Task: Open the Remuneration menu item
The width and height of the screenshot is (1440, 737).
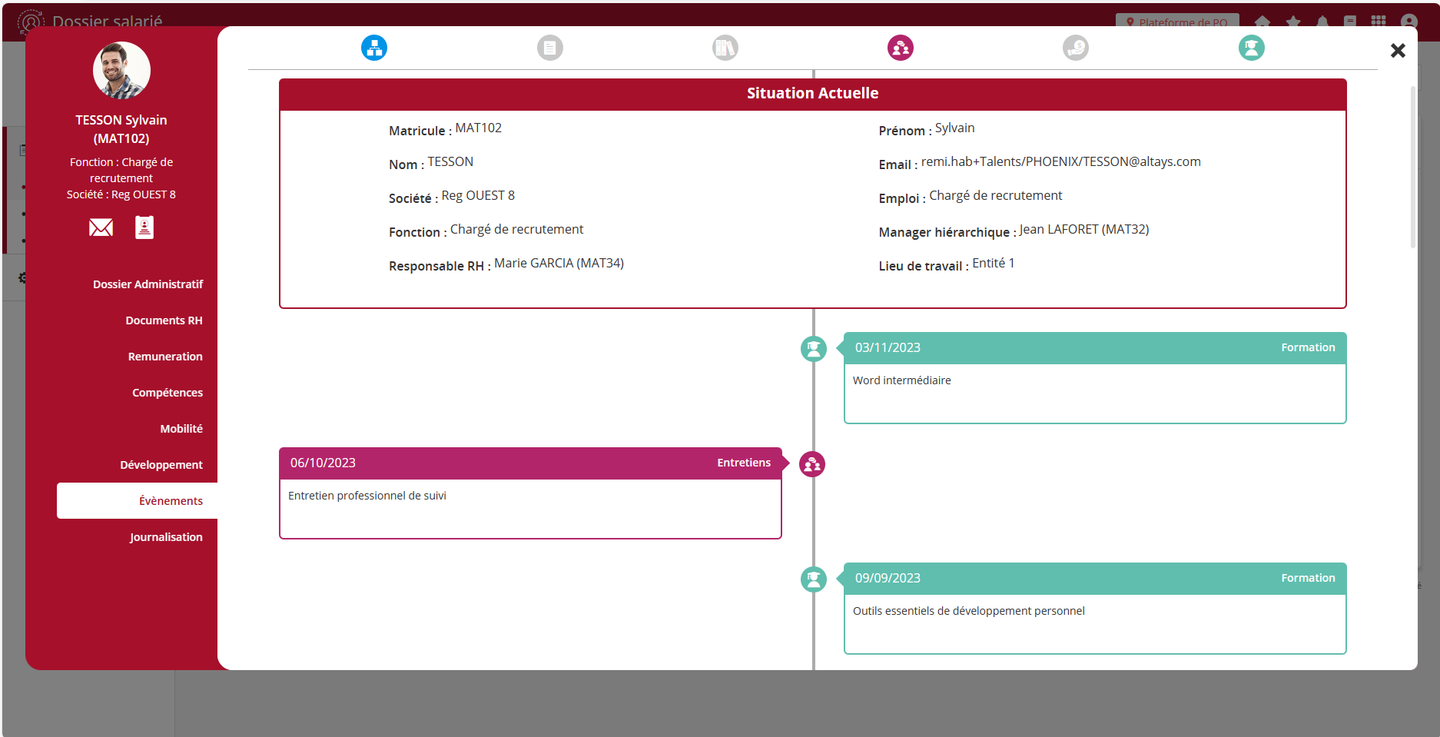Action: 165,357
